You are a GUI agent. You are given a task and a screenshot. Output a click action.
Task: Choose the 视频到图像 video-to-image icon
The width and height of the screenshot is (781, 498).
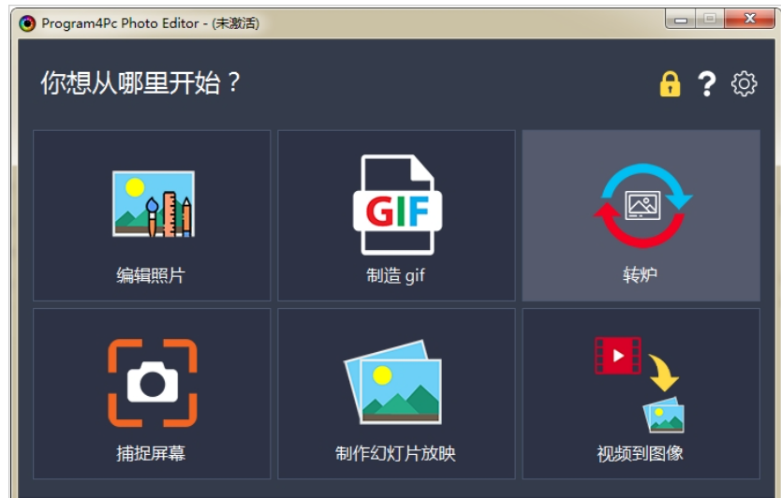pyautogui.click(x=640, y=385)
